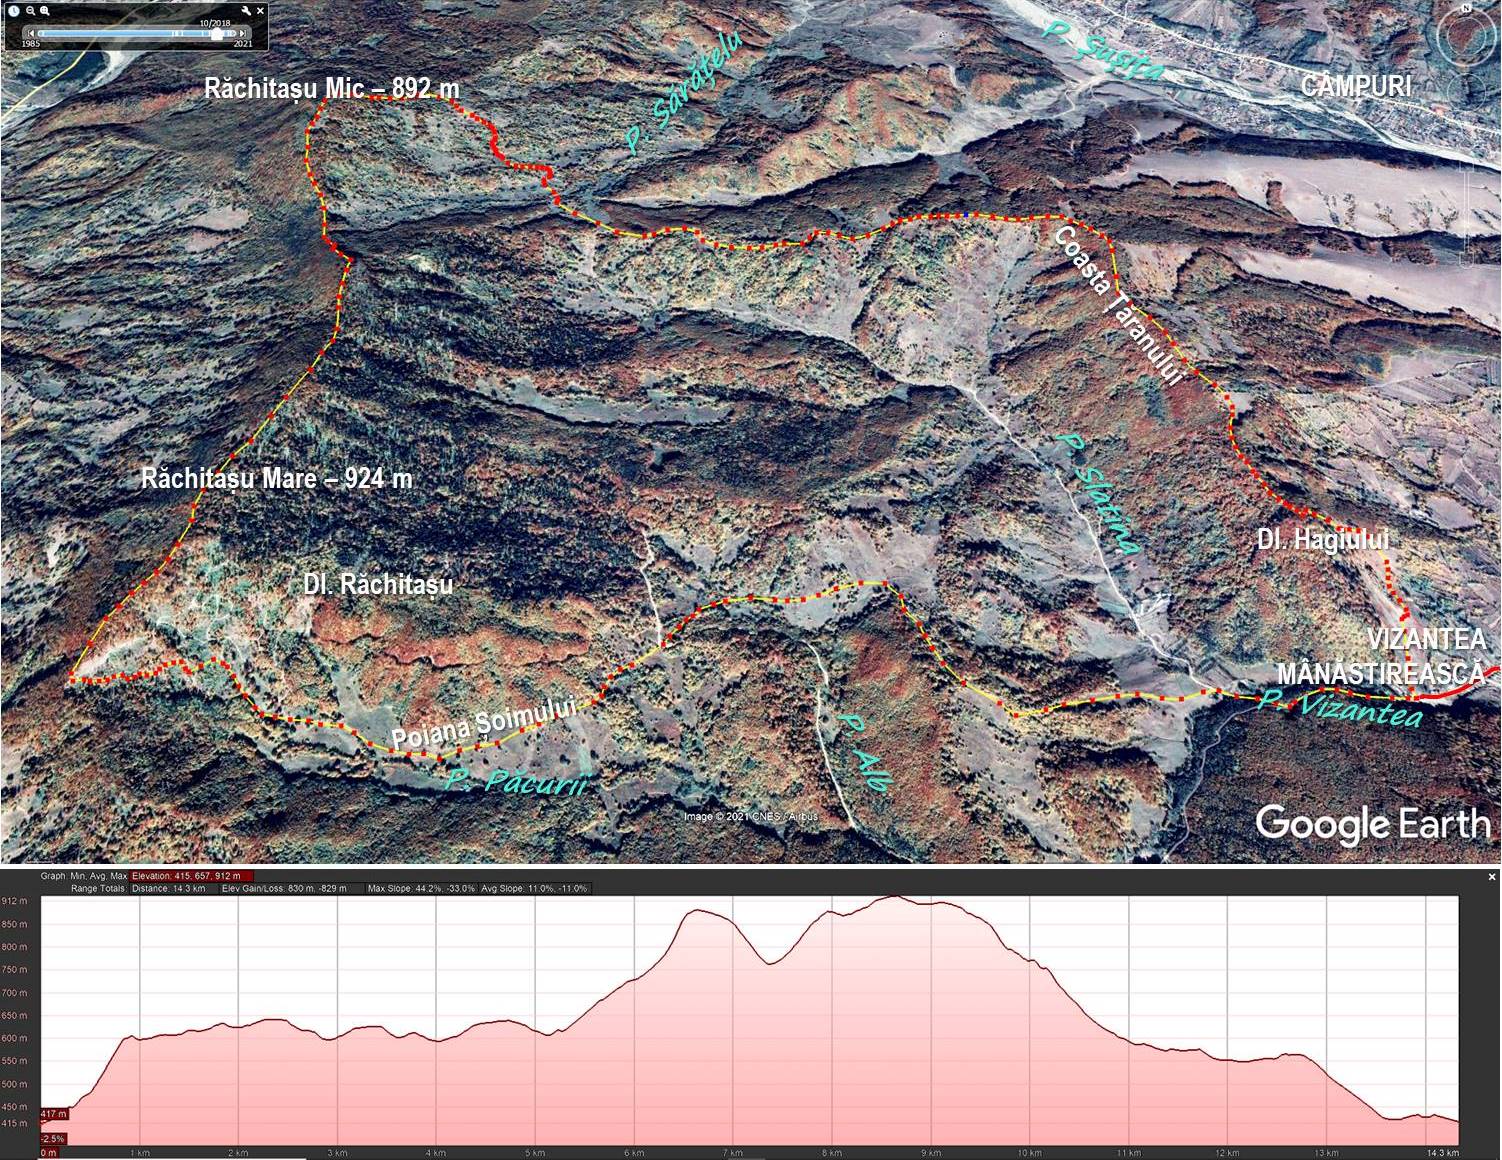Click the historical imagery clock icon
1502x1160 pixels.
coord(14,11)
